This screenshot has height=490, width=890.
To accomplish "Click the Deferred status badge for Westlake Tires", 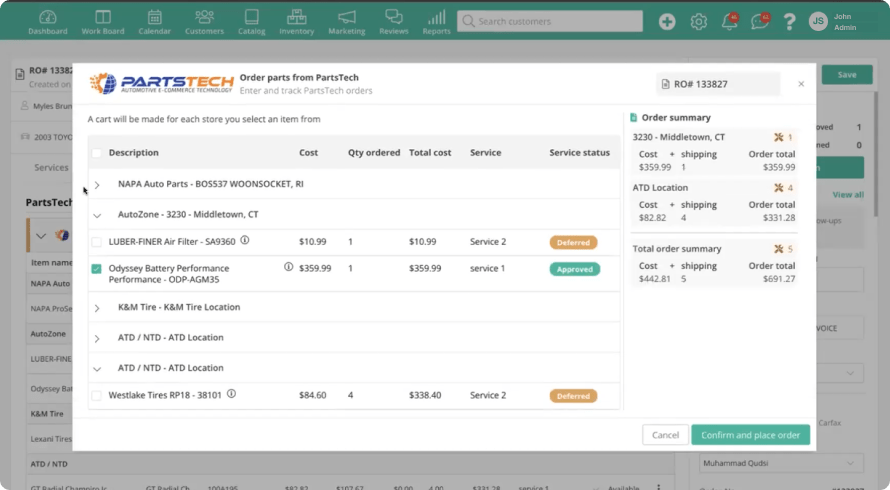I will 573,396.
